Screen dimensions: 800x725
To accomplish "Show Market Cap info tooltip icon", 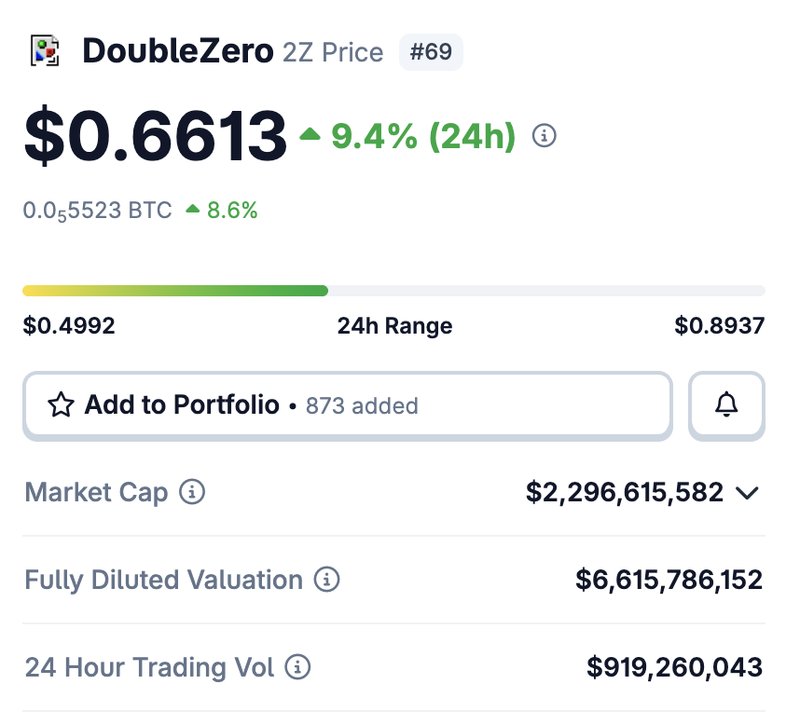I will [x=192, y=492].
